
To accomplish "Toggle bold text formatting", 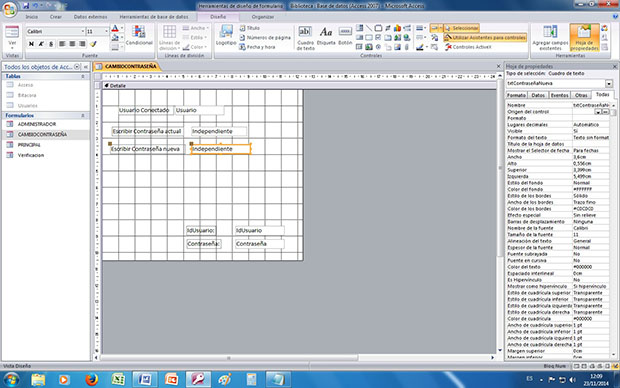I will 31,44.
